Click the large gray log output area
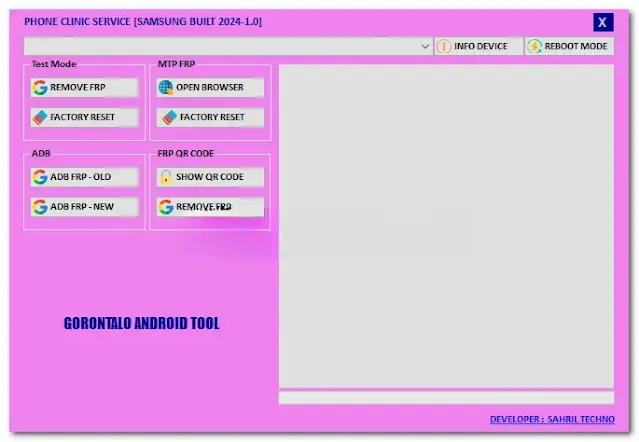Screen dimensions: 639x442 tap(446, 226)
